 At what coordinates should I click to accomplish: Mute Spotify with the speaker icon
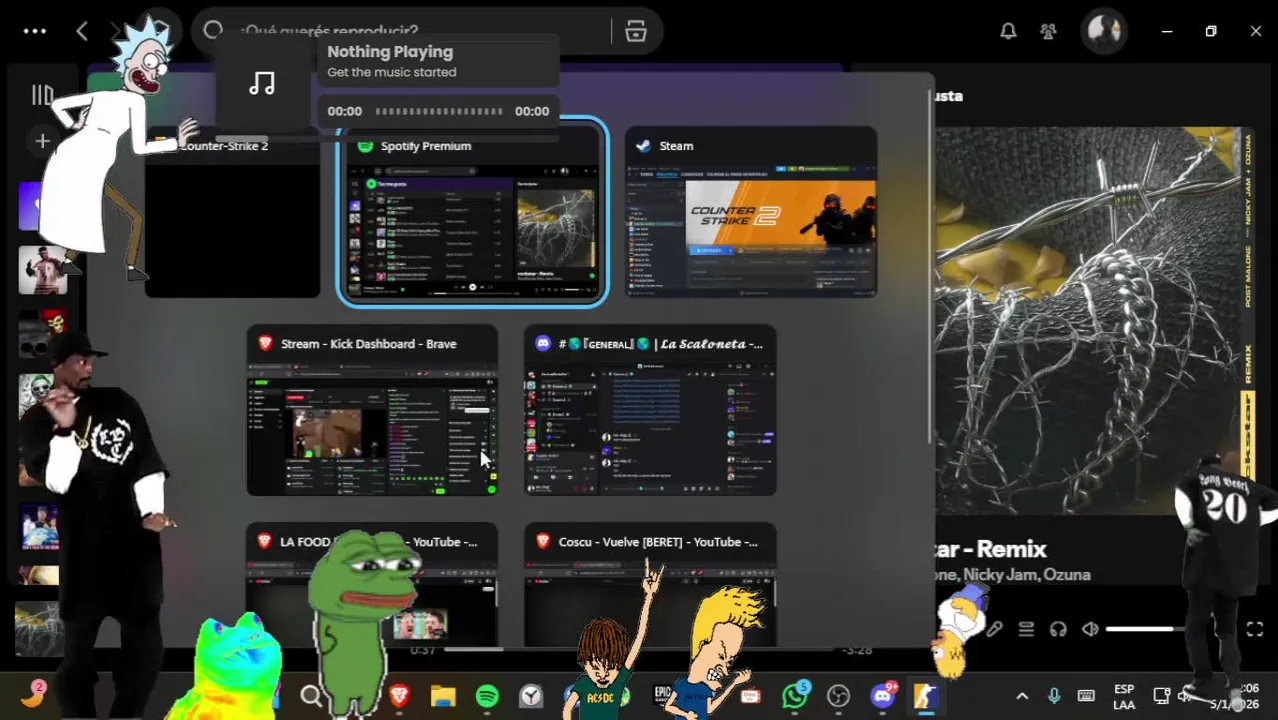1090,629
